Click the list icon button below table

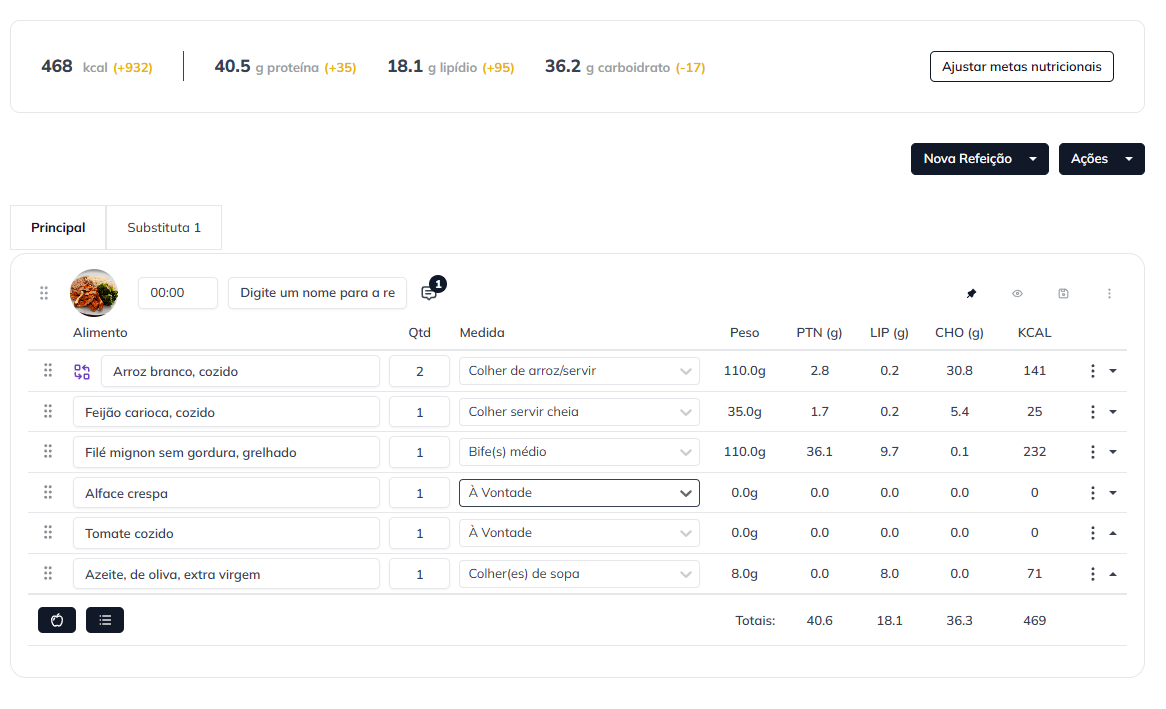pos(105,620)
